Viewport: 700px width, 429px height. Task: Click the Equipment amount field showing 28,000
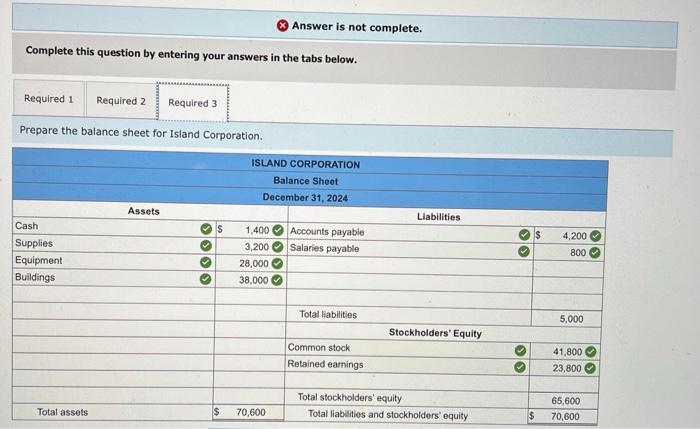point(251,263)
